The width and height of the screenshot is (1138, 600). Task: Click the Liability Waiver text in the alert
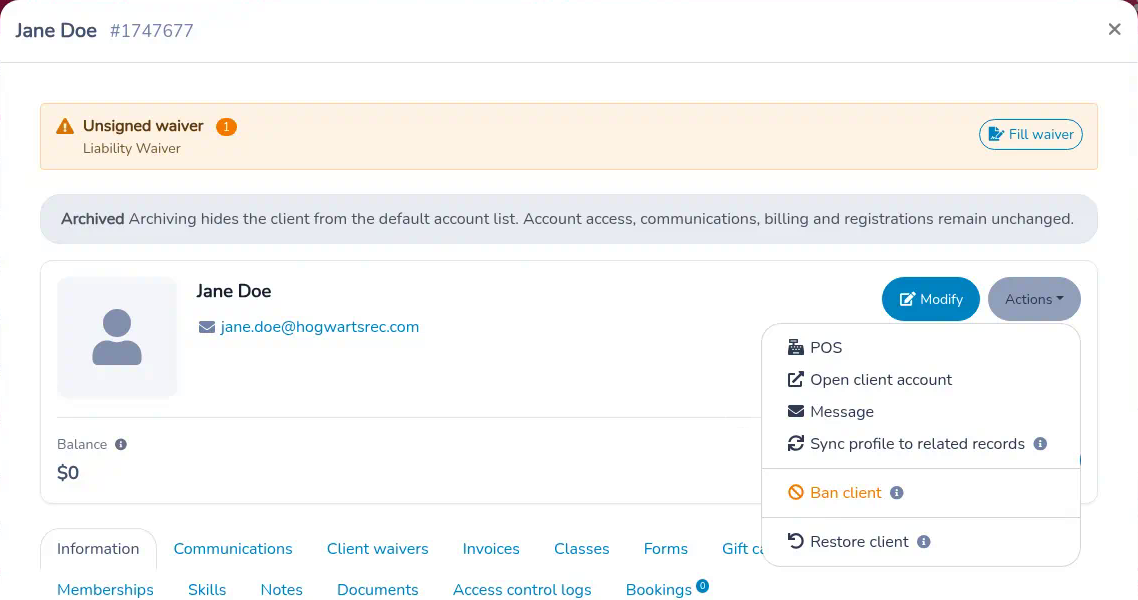click(131, 148)
